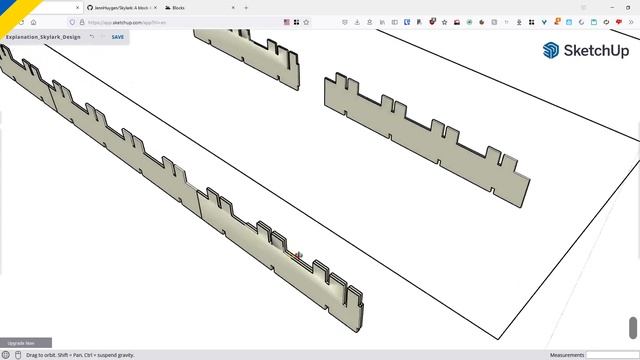Screen dimensions: 640x360
Task: Click the shield tracking protection icon
Action: pyautogui.click(x=72, y=22)
